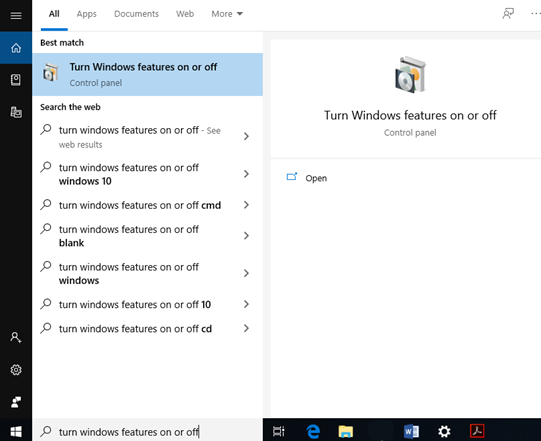
Task: Select 'turn windows features on or off cd' suggestion
Action: click(147, 329)
